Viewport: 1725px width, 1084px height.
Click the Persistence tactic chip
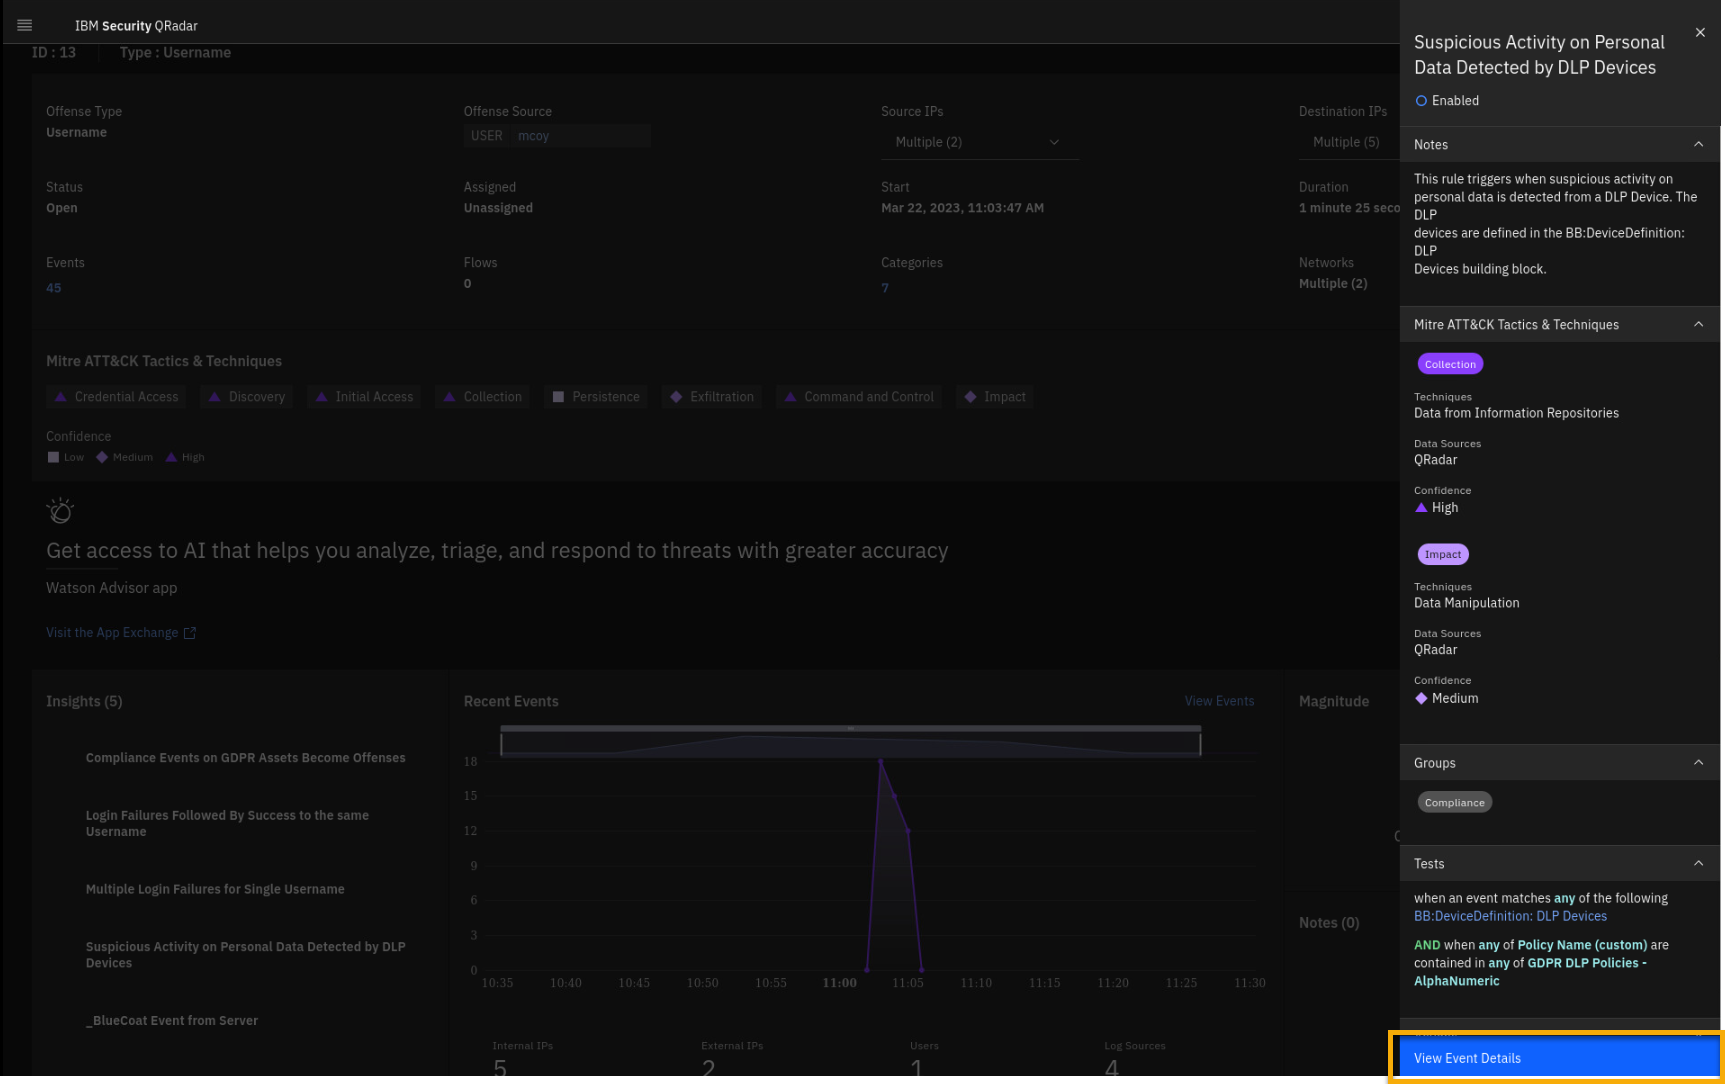point(596,397)
